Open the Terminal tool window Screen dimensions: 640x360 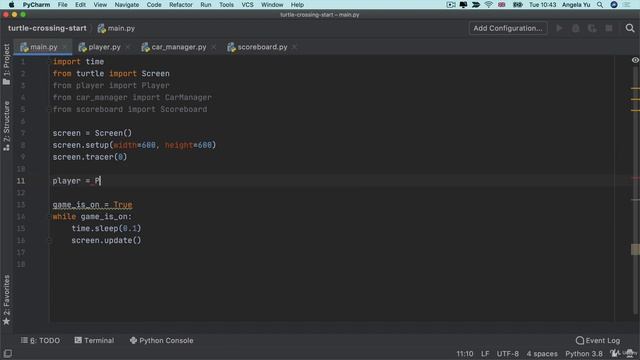point(94,340)
